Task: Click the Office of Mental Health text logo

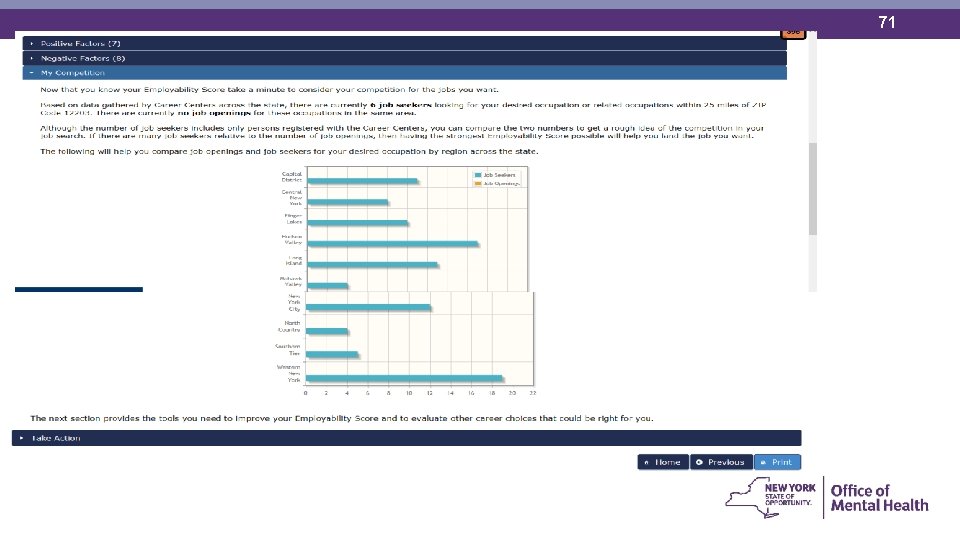Action: click(x=879, y=498)
